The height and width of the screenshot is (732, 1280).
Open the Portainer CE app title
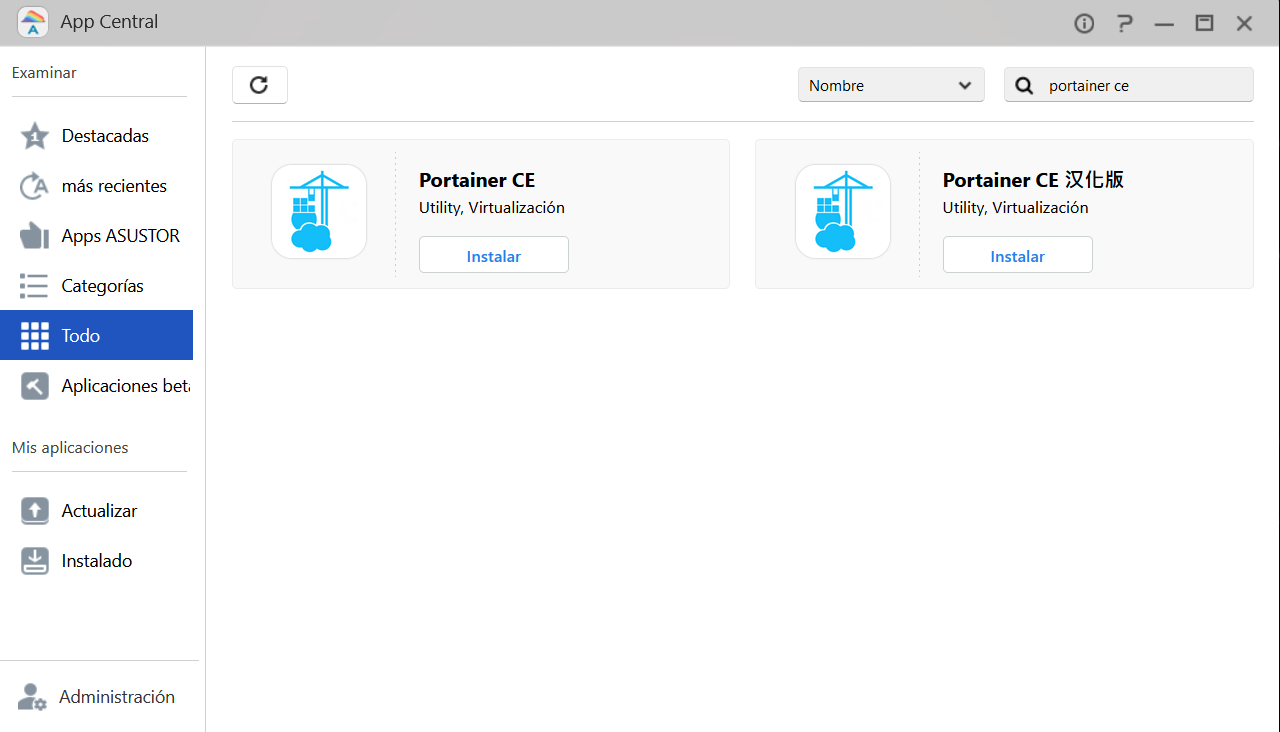(x=477, y=180)
